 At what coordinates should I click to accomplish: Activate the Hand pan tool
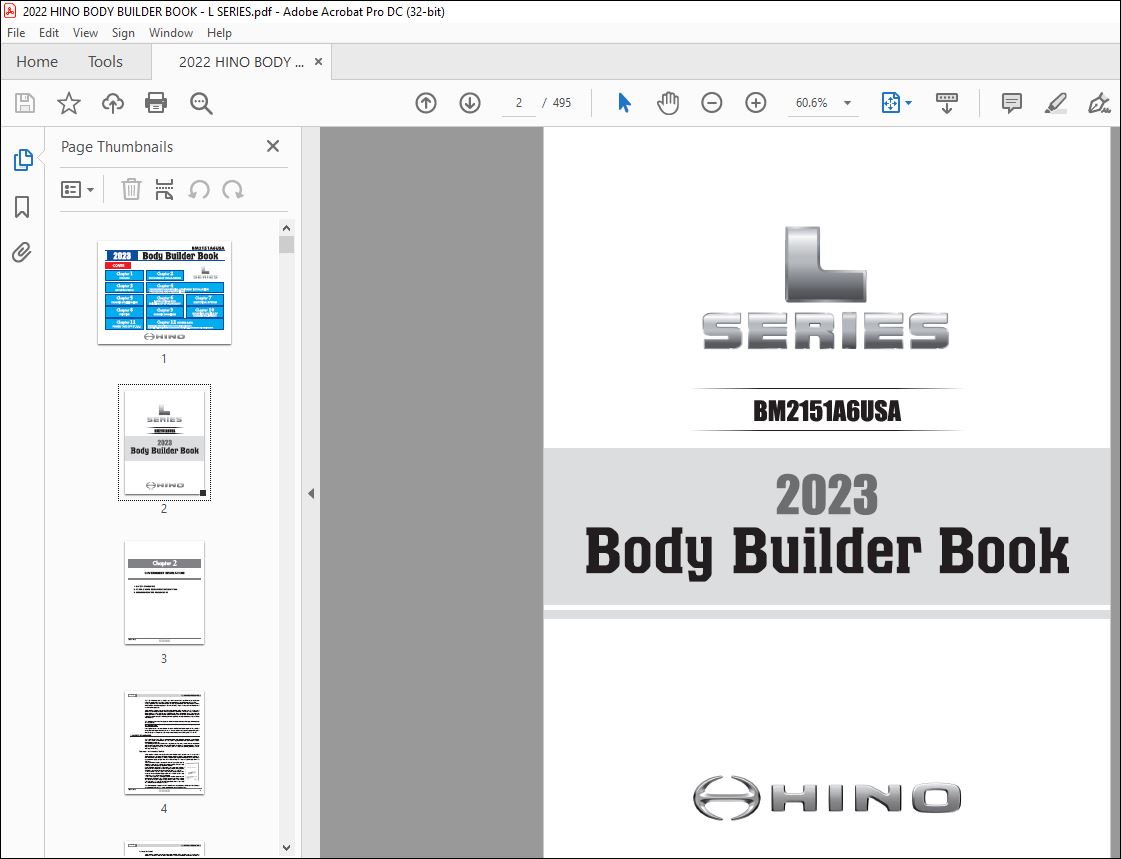(668, 103)
